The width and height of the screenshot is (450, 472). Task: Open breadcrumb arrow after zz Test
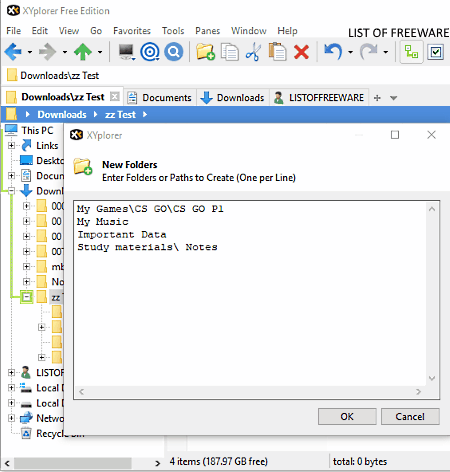click(145, 115)
